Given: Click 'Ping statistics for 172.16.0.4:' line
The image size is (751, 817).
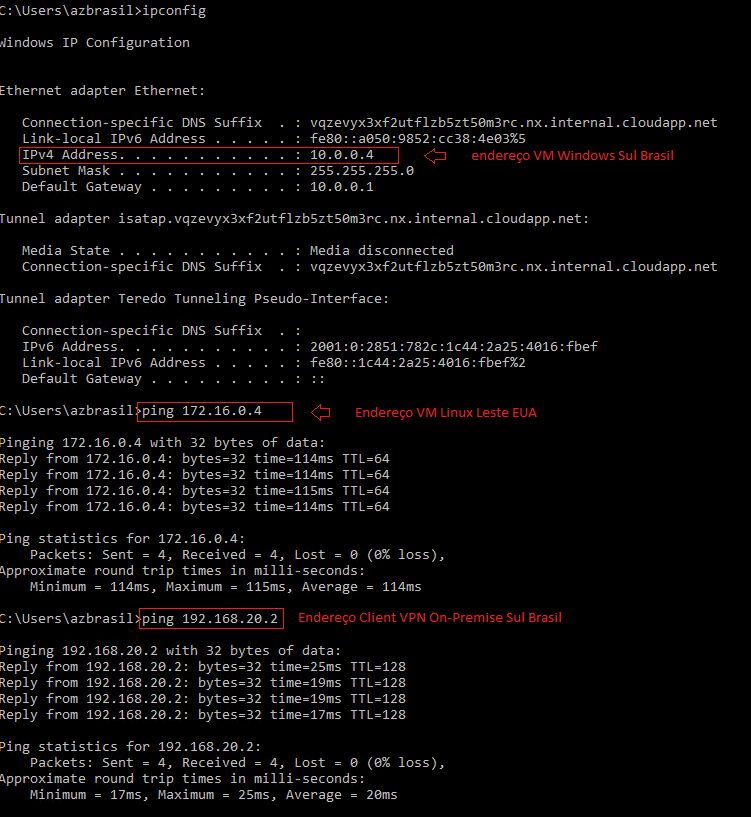Looking at the screenshot, I should [122, 539].
